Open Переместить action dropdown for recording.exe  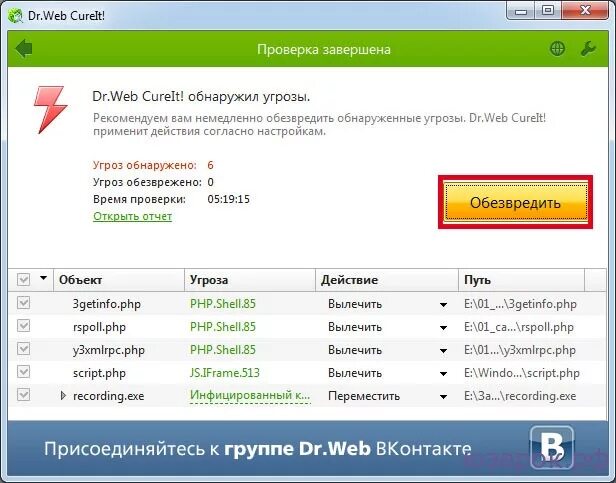(x=444, y=397)
